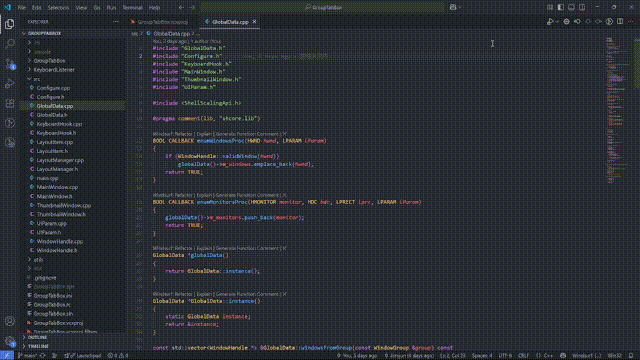
Task: Open LayoutItem.cpp in explorer
Action: point(54,142)
